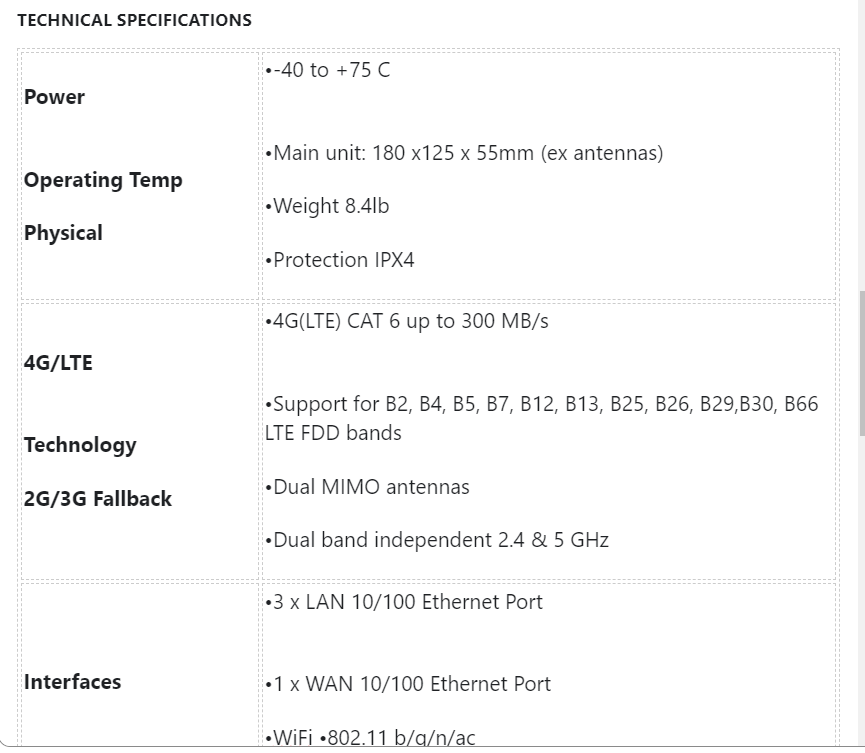865x753 pixels.
Task: Click the WiFi 802.11 b/g/n/ac entry
Action: point(370,737)
